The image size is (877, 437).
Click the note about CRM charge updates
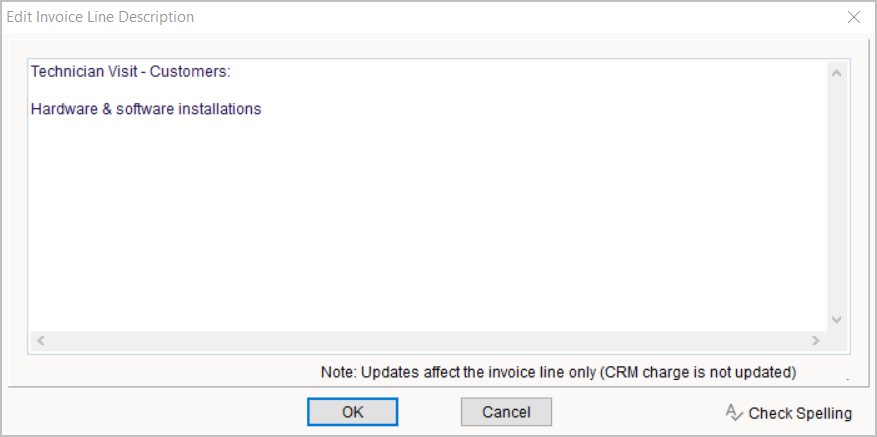tap(558, 372)
